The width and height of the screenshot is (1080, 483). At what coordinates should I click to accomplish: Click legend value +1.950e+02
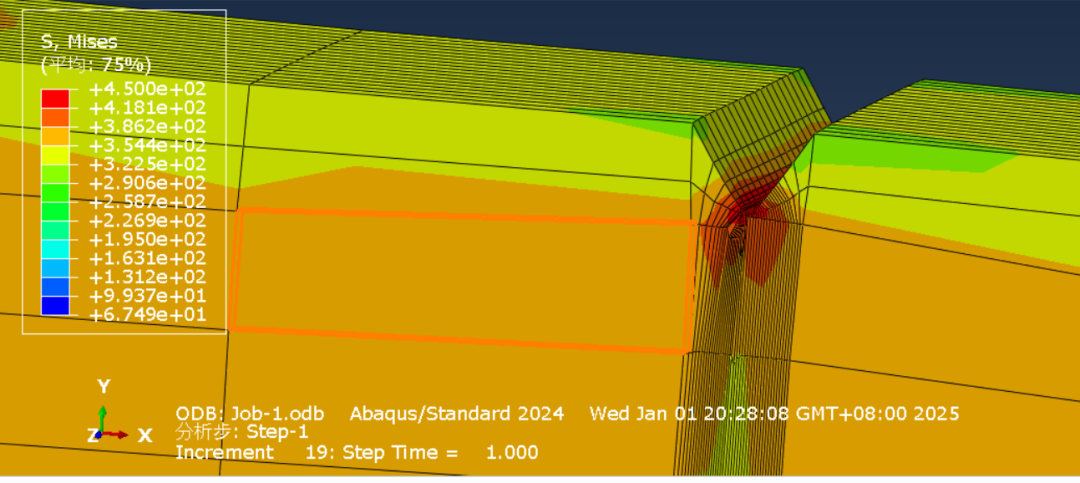pyautogui.click(x=147, y=240)
